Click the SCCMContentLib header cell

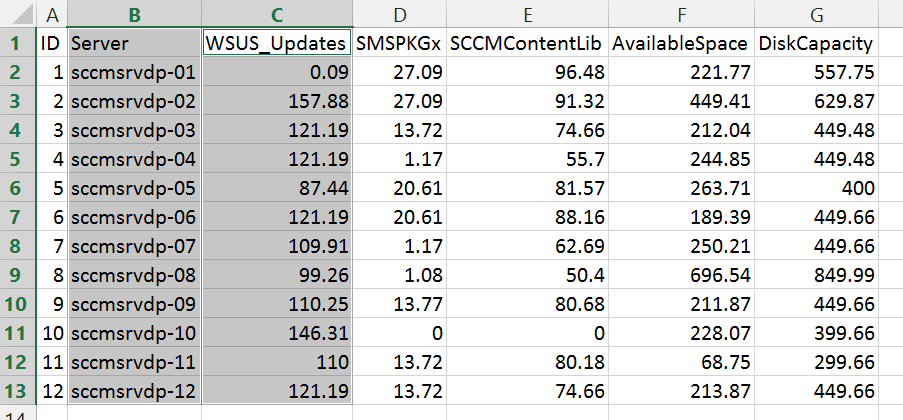[526, 43]
